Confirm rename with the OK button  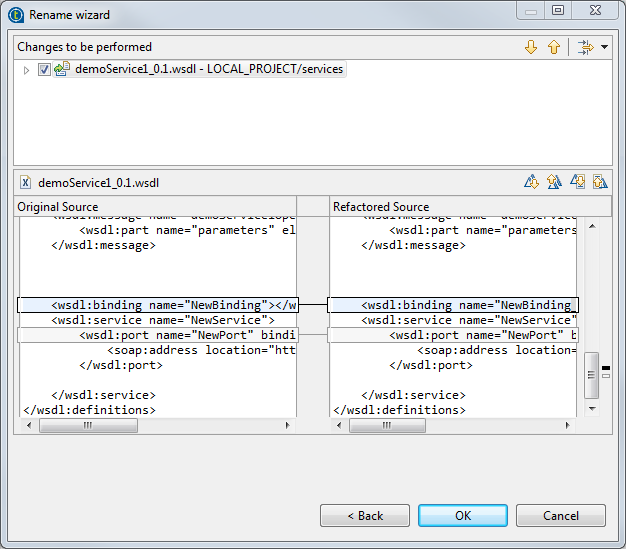pos(463,515)
